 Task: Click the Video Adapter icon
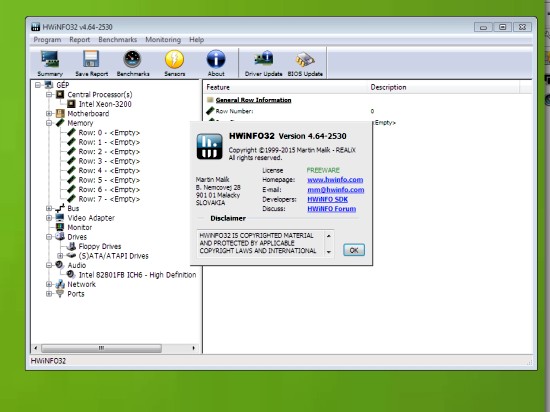[60, 218]
